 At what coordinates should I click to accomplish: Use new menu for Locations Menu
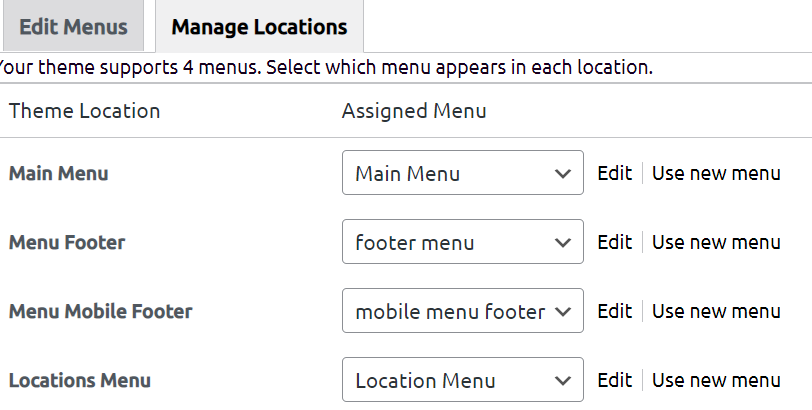716,380
